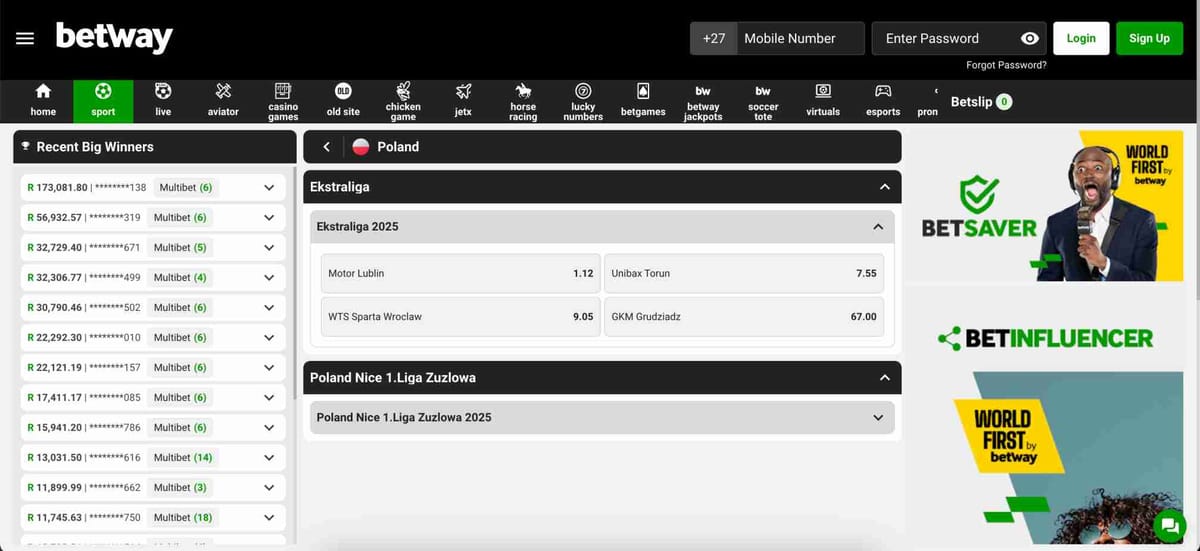Open casino games section
This screenshot has width=1200, height=551.
click(283, 101)
